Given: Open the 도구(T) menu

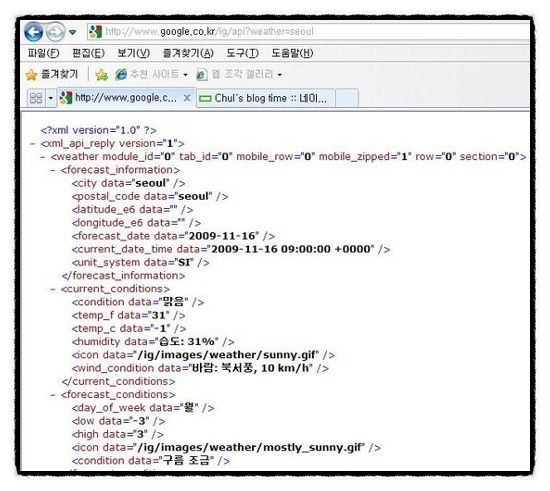Looking at the screenshot, I should [242, 53].
